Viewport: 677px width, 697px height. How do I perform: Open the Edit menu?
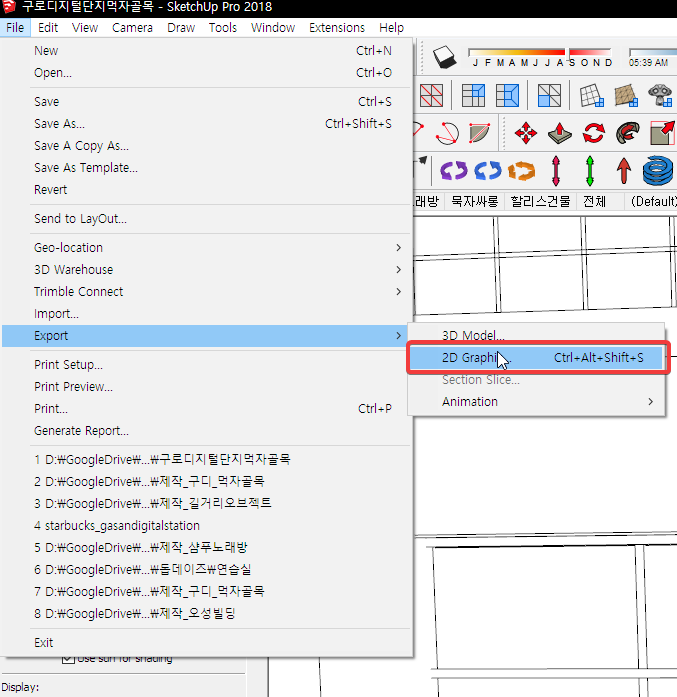pyautogui.click(x=48, y=28)
